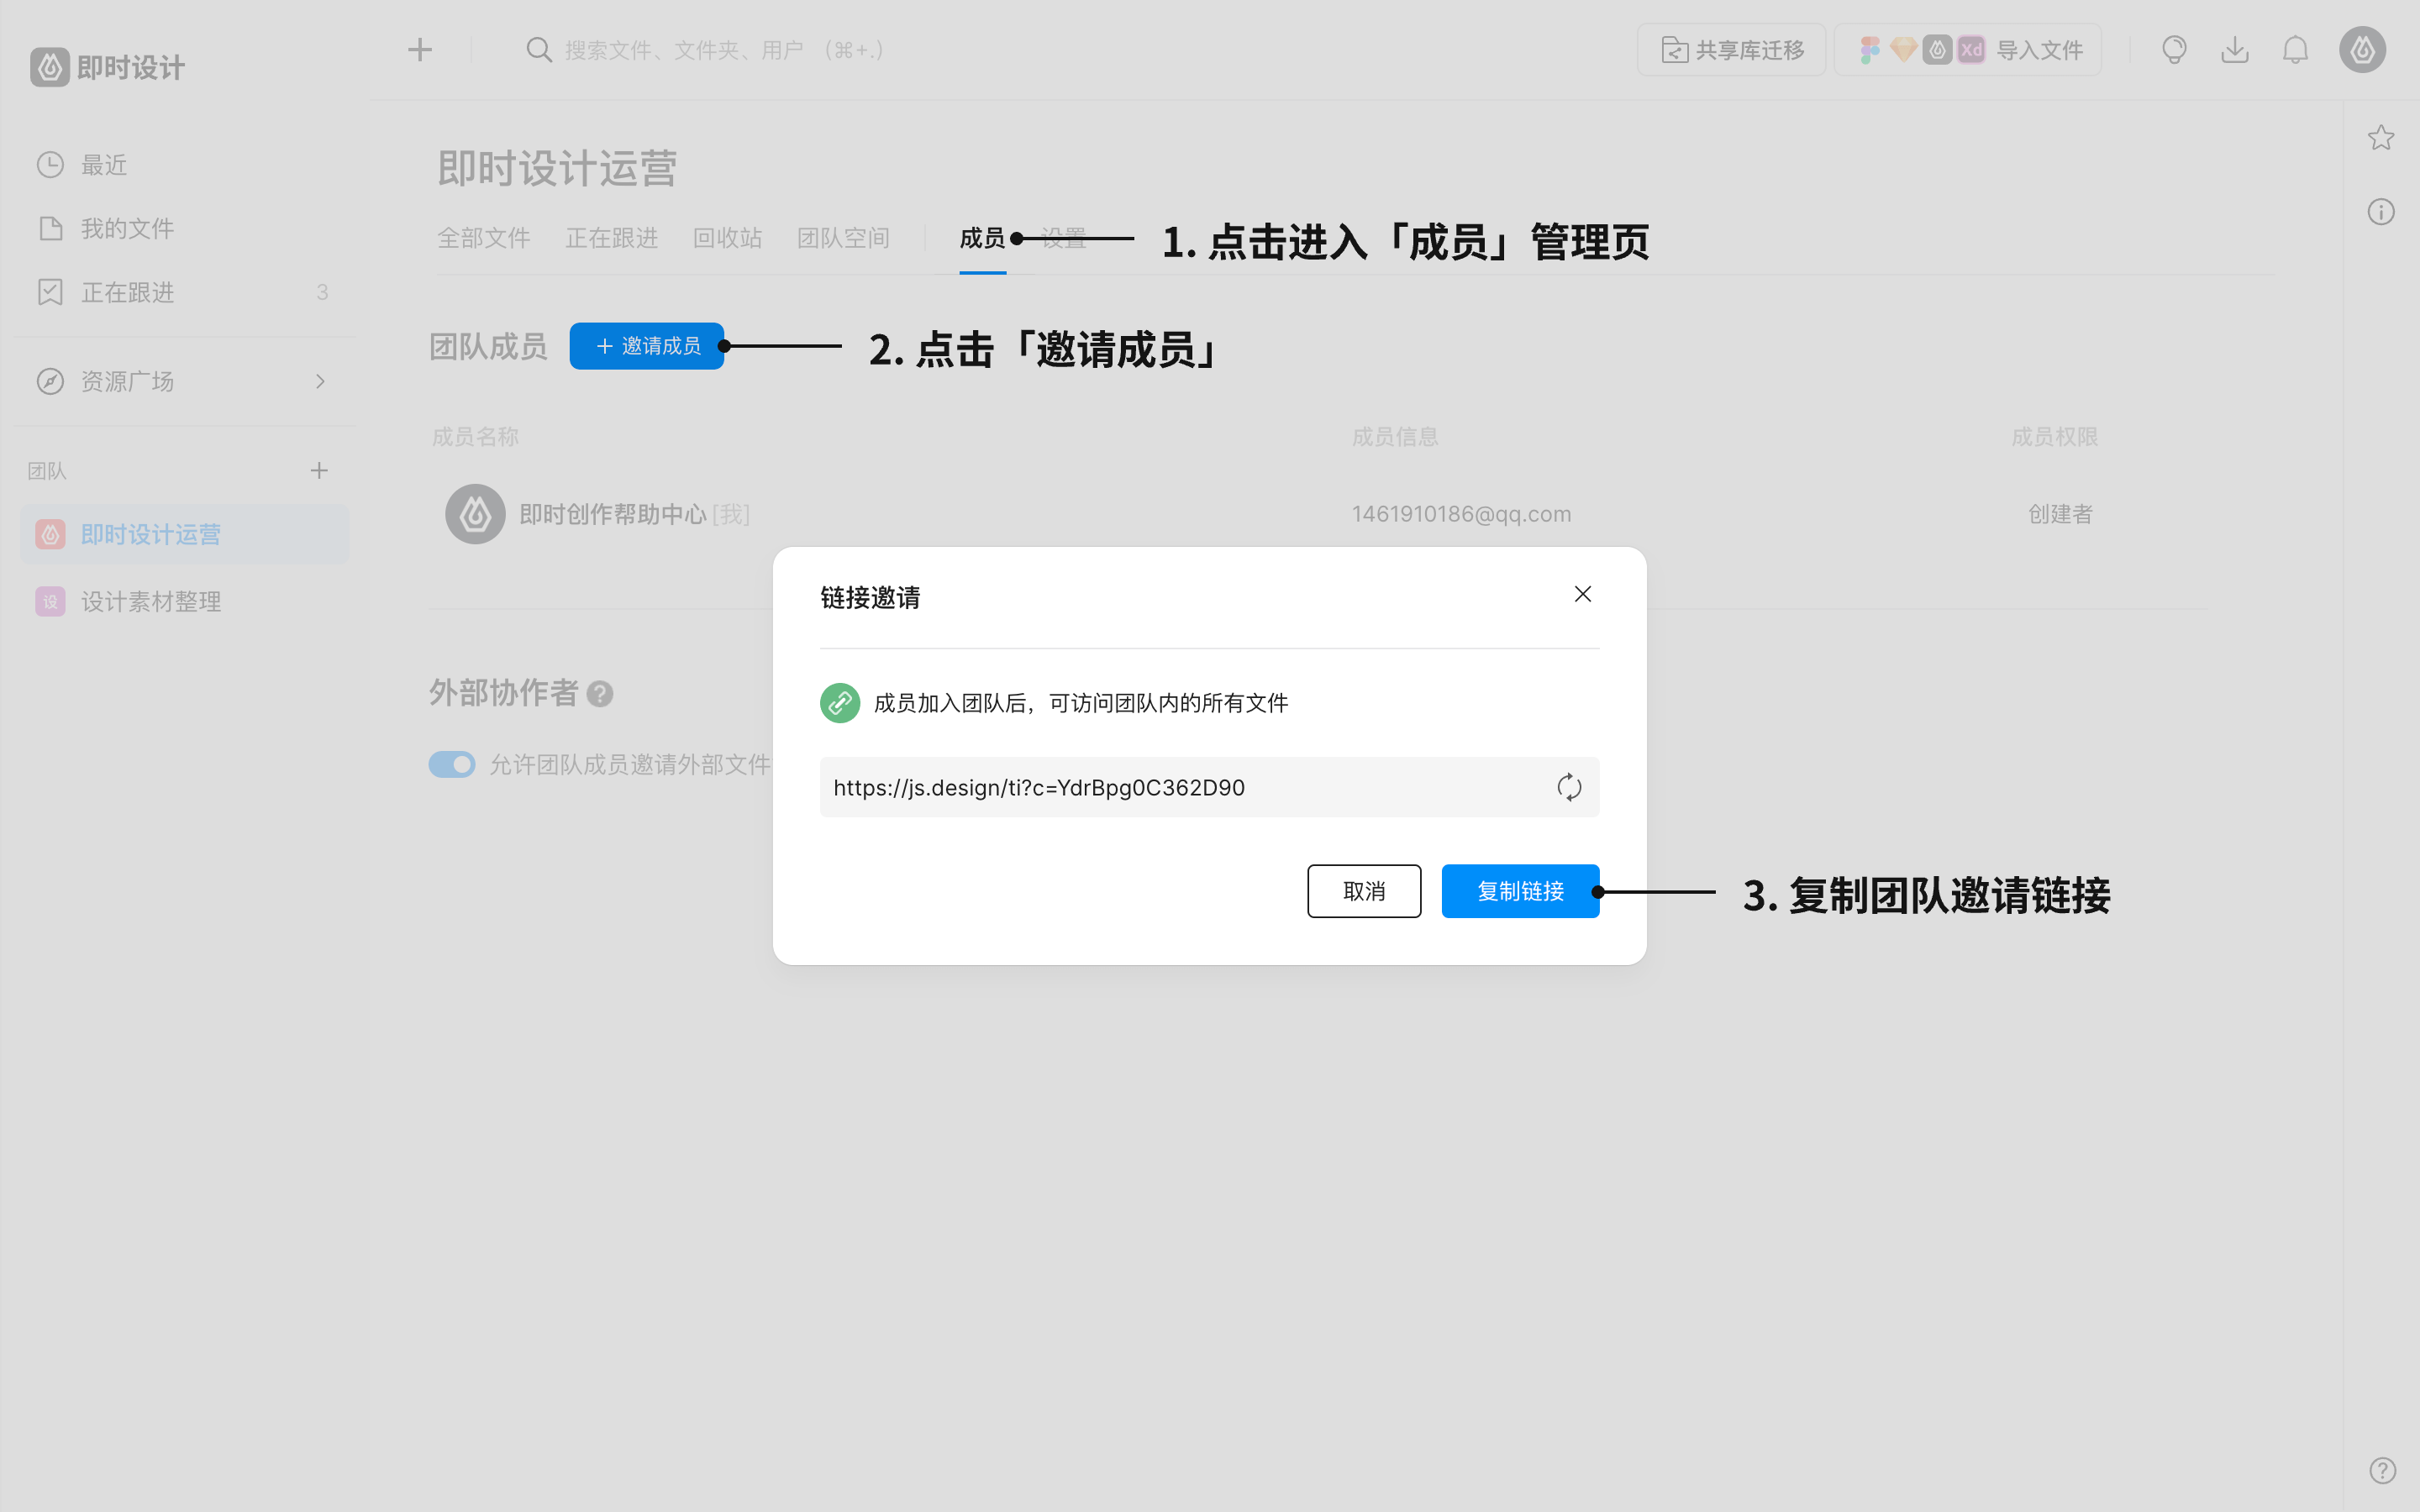Select 设计素材整理 team in sidebar
The image size is (2420, 1512).
(x=150, y=602)
